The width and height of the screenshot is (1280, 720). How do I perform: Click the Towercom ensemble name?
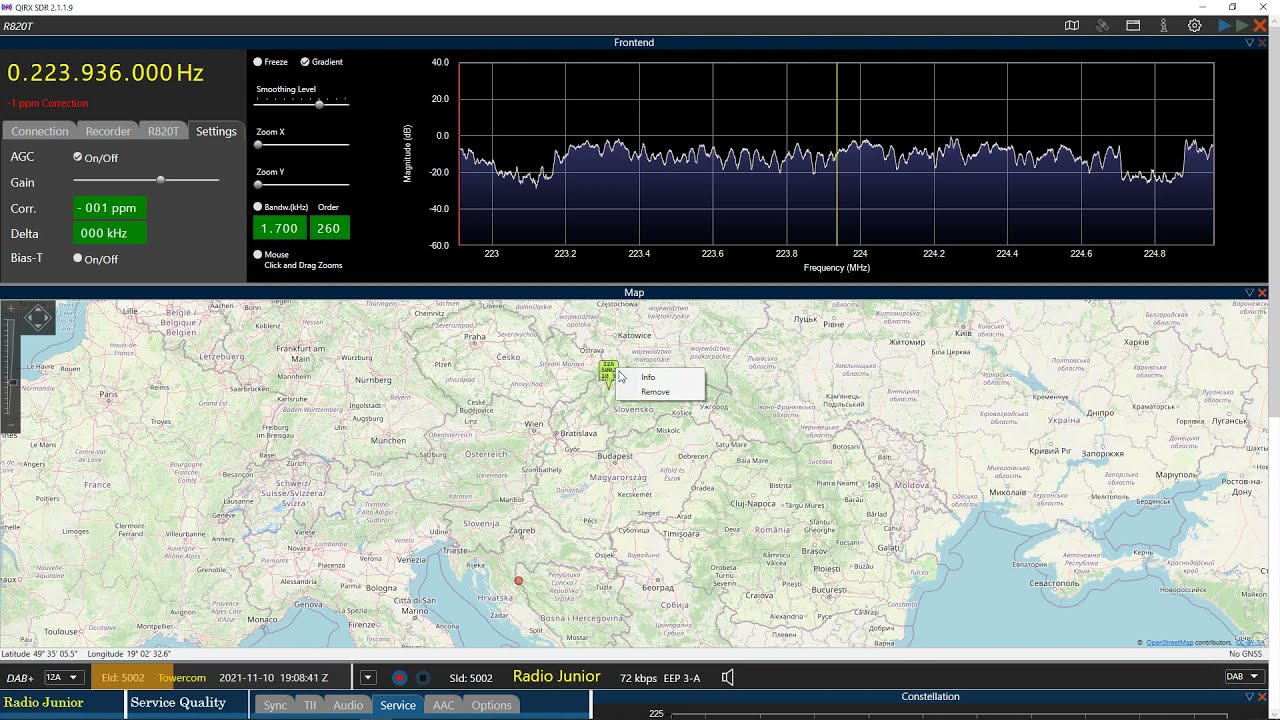click(182, 678)
